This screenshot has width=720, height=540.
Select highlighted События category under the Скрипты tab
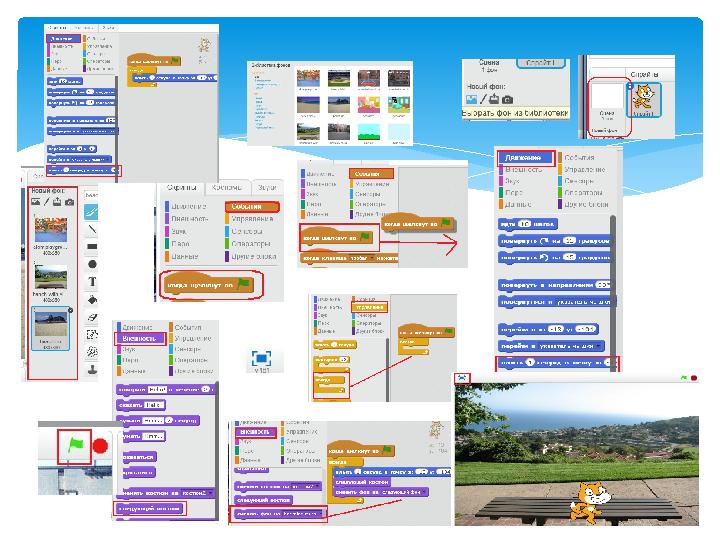click(x=252, y=207)
